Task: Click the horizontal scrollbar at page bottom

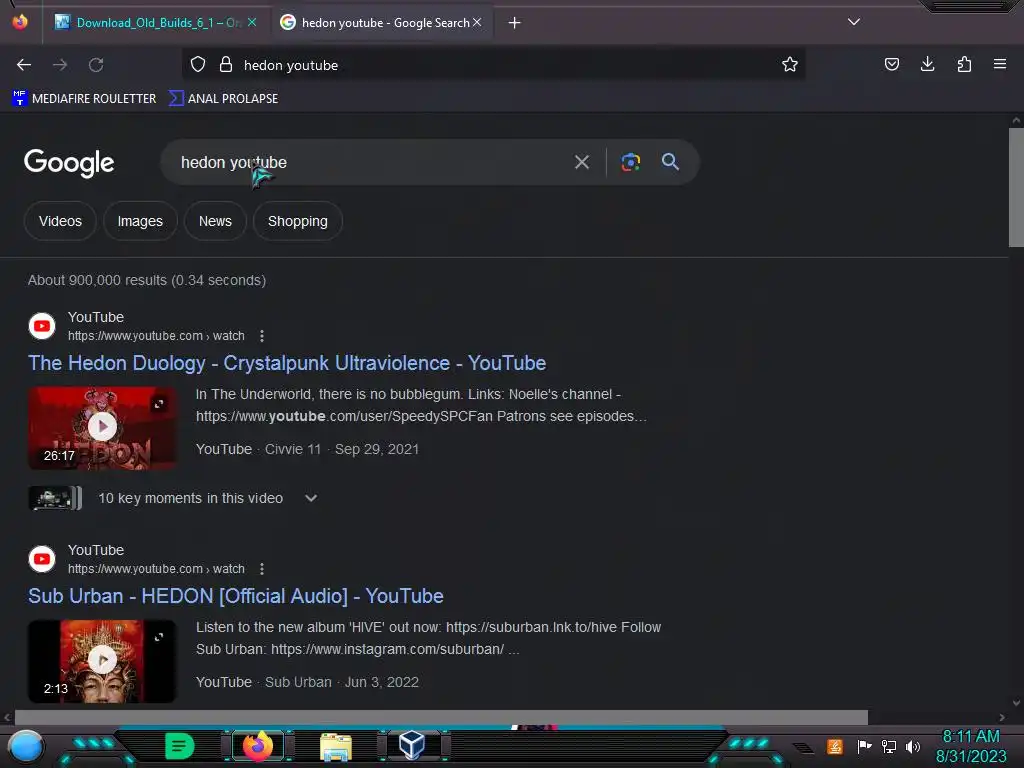Action: point(441,717)
